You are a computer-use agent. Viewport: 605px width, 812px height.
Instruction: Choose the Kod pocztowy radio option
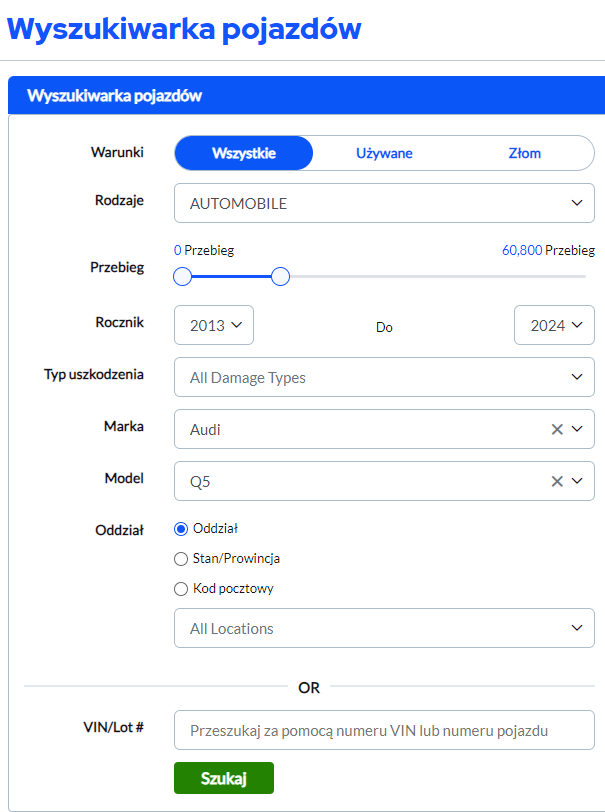coord(181,589)
